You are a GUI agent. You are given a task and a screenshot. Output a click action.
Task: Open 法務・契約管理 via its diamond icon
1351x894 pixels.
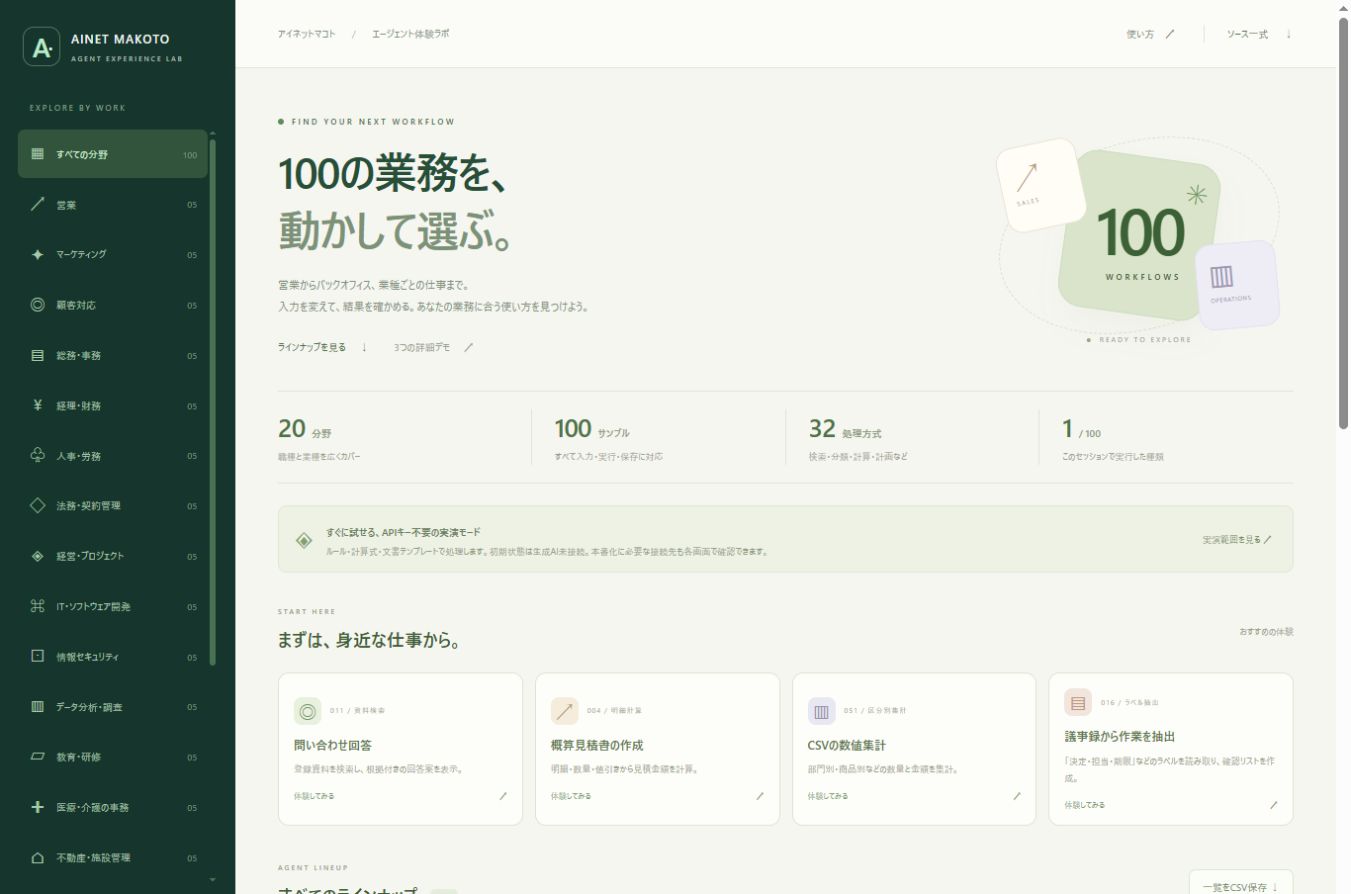pyautogui.click(x=38, y=505)
